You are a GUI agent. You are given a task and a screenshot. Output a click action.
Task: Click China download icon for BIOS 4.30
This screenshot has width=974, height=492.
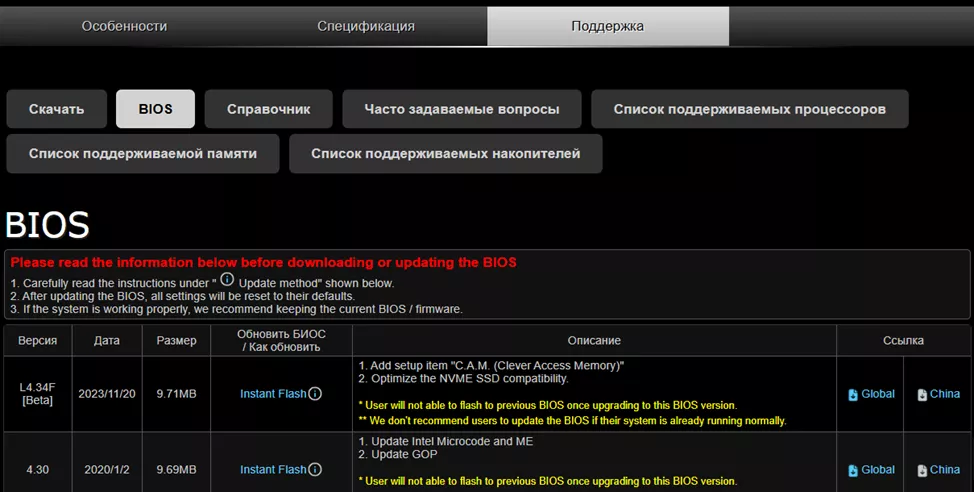922,470
